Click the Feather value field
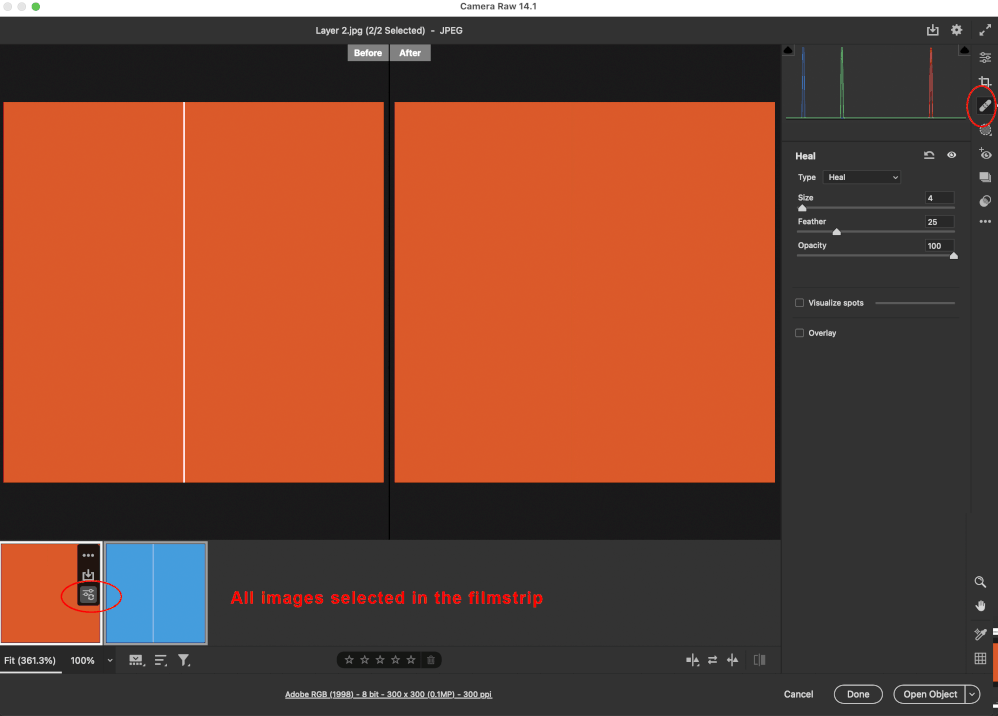The height and width of the screenshot is (716, 998). click(x=939, y=222)
